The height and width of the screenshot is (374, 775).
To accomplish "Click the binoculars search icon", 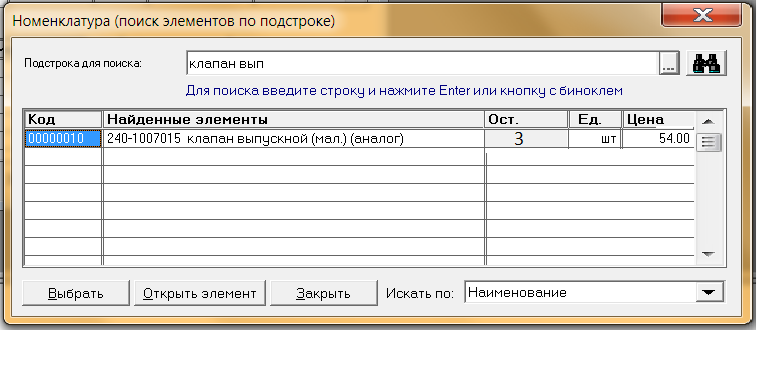I will coord(706,63).
